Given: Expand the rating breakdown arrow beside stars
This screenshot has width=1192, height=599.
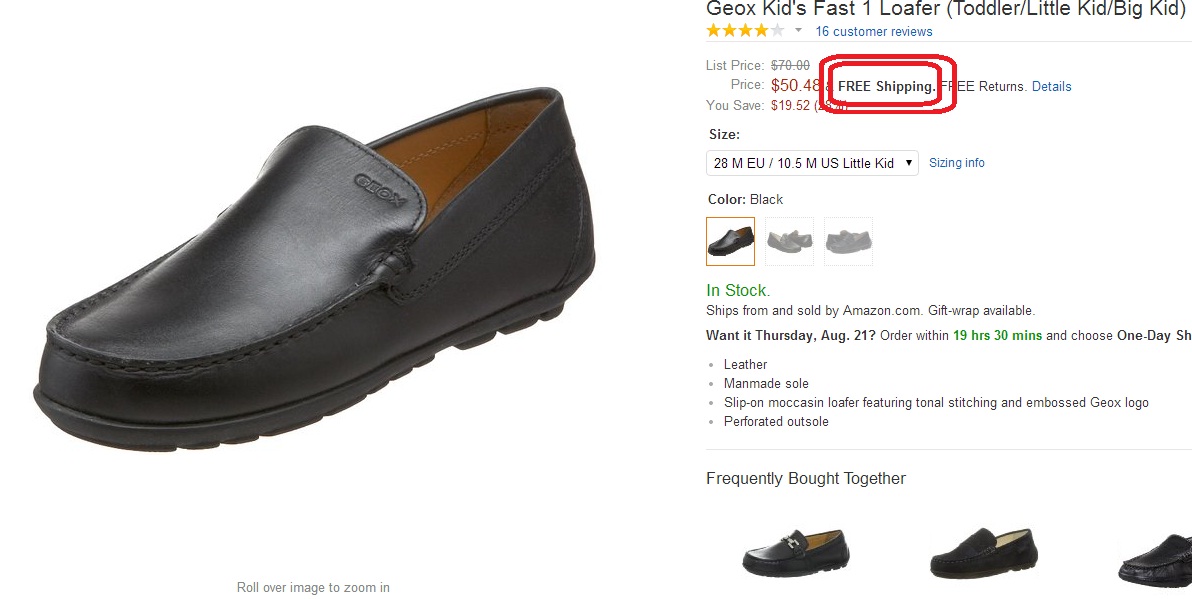Looking at the screenshot, I should [x=799, y=31].
